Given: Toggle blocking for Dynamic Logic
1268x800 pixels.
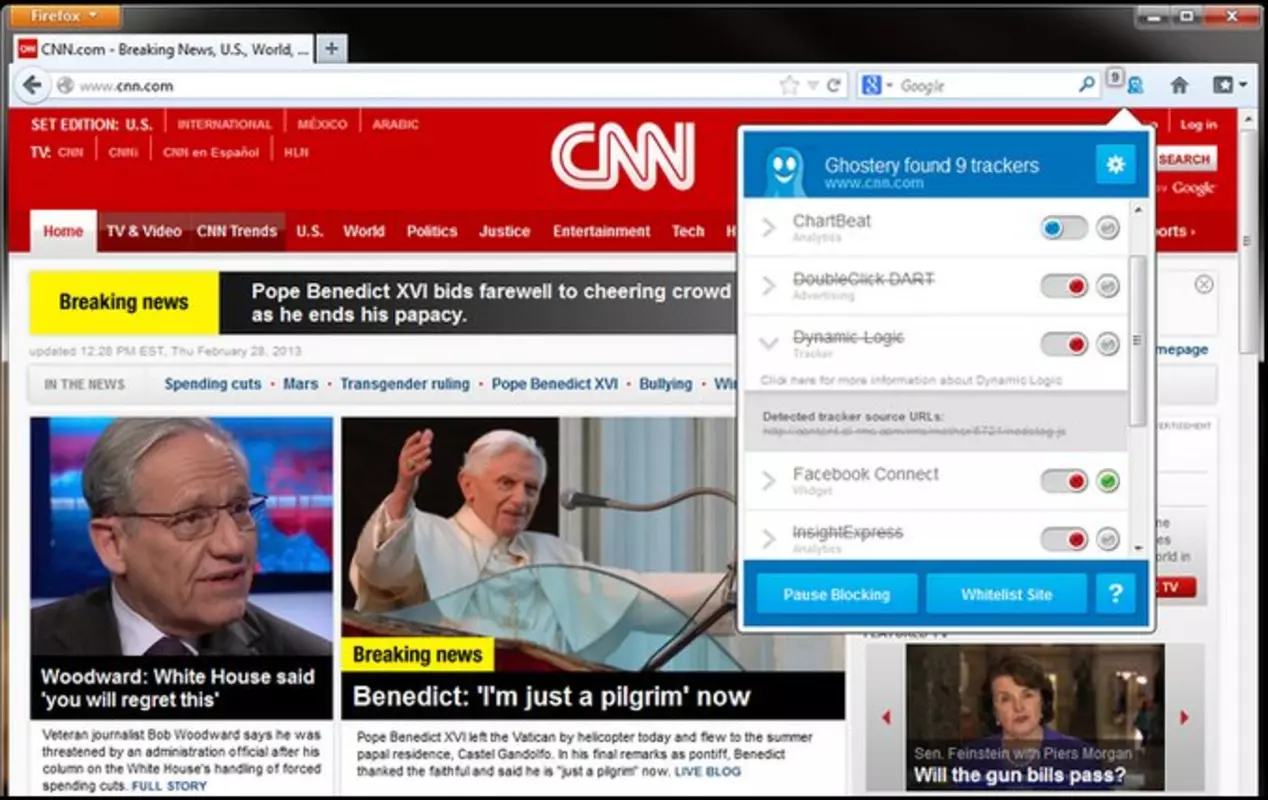Looking at the screenshot, I should 1064,344.
